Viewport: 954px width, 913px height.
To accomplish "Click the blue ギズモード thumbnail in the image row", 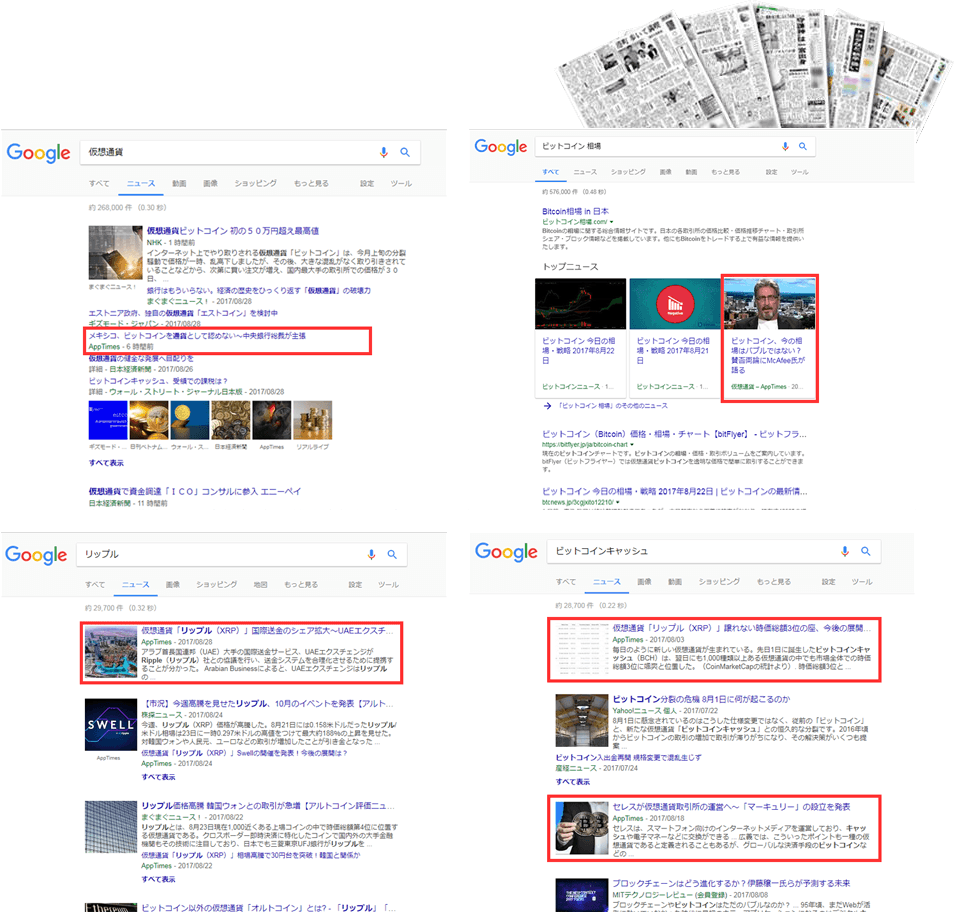I will point(108,420).
